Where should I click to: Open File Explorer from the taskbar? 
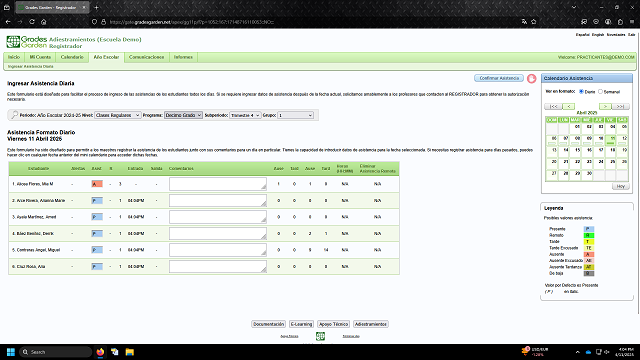coord(129,352)
